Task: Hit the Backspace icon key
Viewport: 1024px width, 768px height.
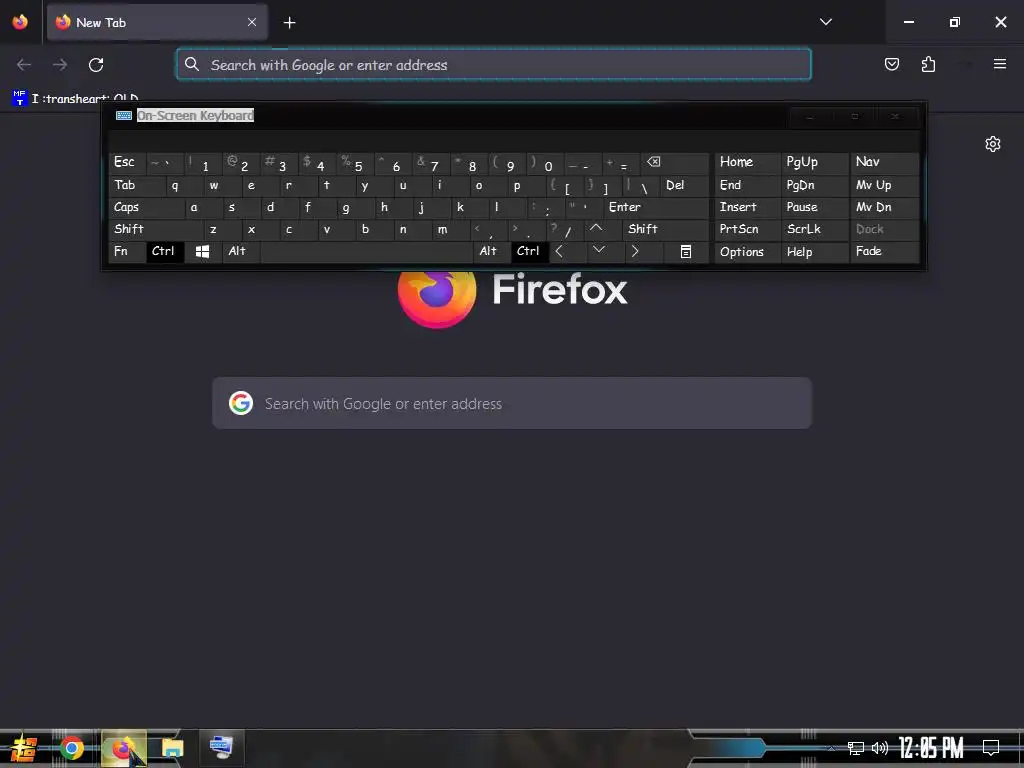Action: (675, 163)
